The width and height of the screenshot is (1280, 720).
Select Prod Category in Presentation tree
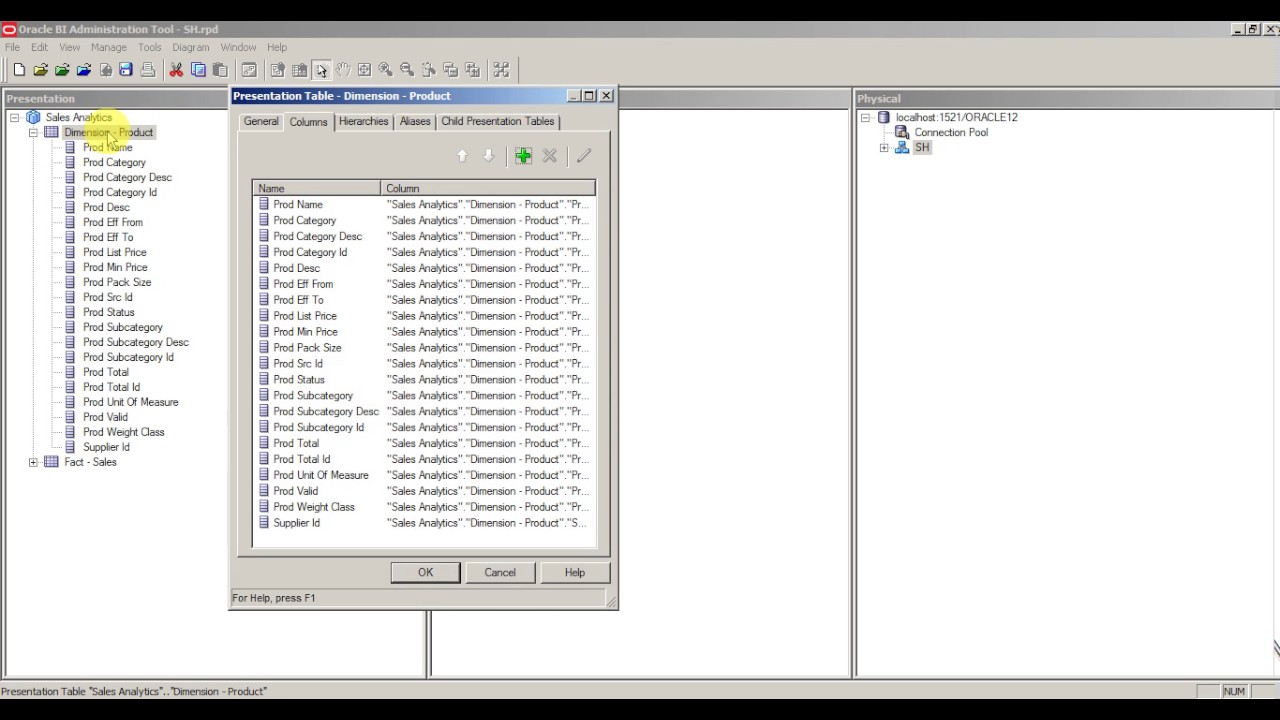coord(114,162)
